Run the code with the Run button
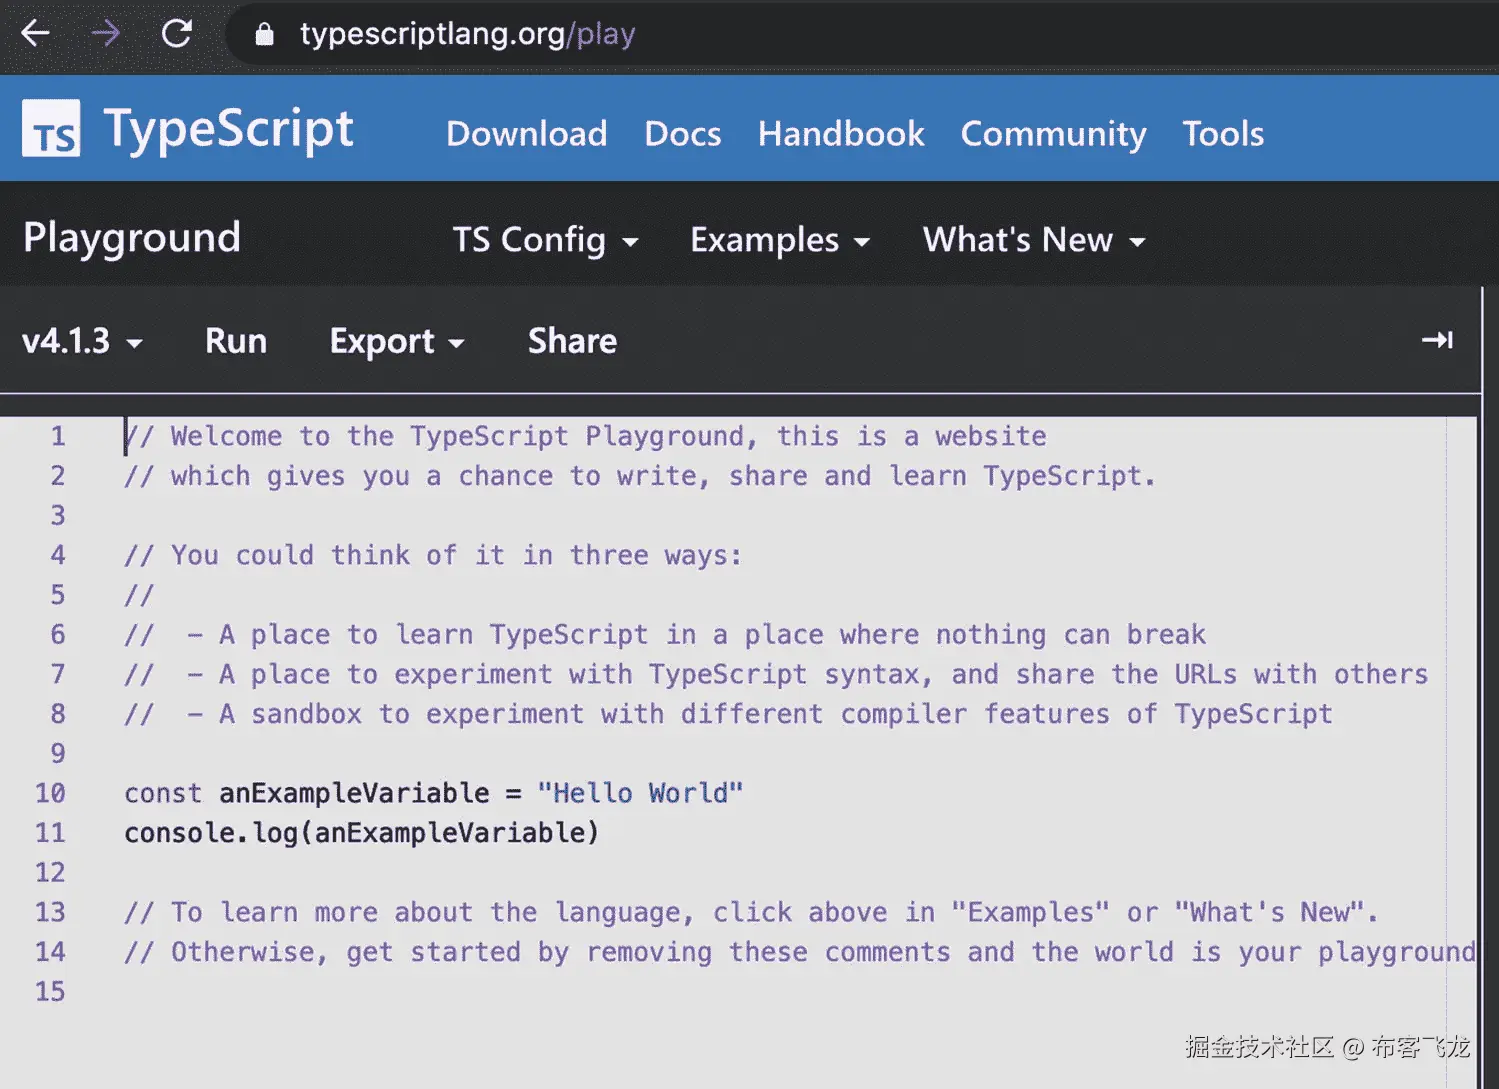 tap(236, 341)
